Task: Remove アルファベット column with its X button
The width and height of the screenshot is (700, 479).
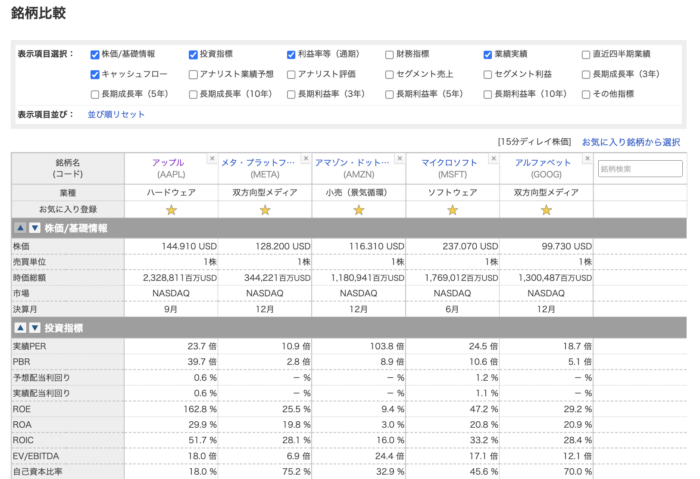Action: tap(588, 158)
